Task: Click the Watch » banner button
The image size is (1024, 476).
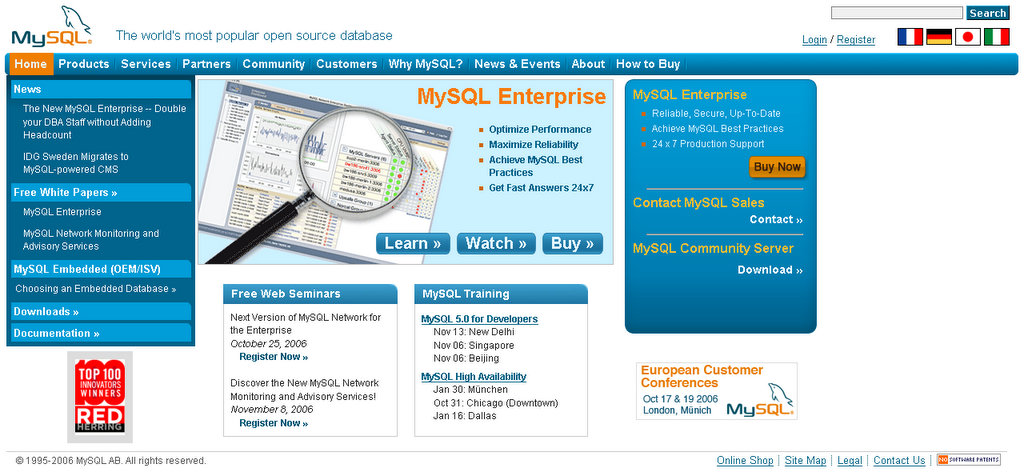Action: [496, 244]
